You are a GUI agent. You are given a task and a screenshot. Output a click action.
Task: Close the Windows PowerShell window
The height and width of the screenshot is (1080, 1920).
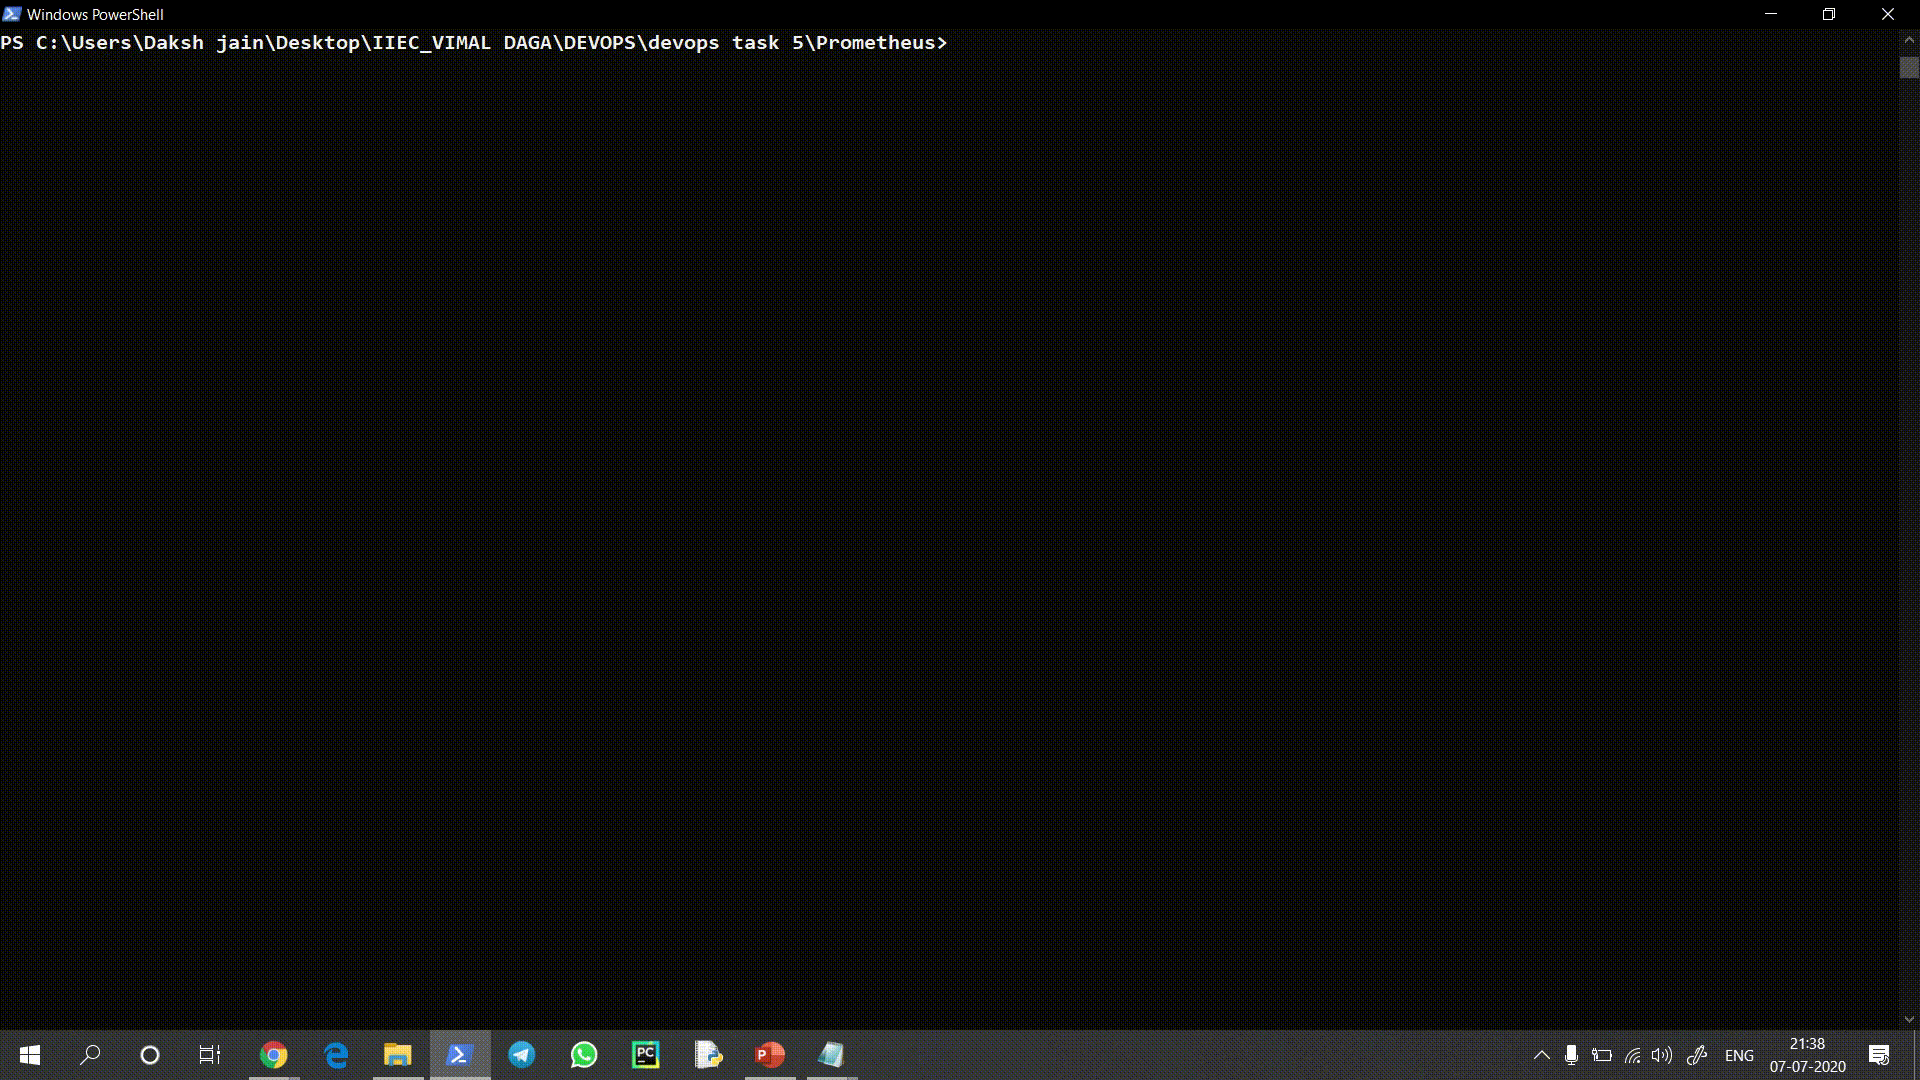click(x=1888, y=14)
